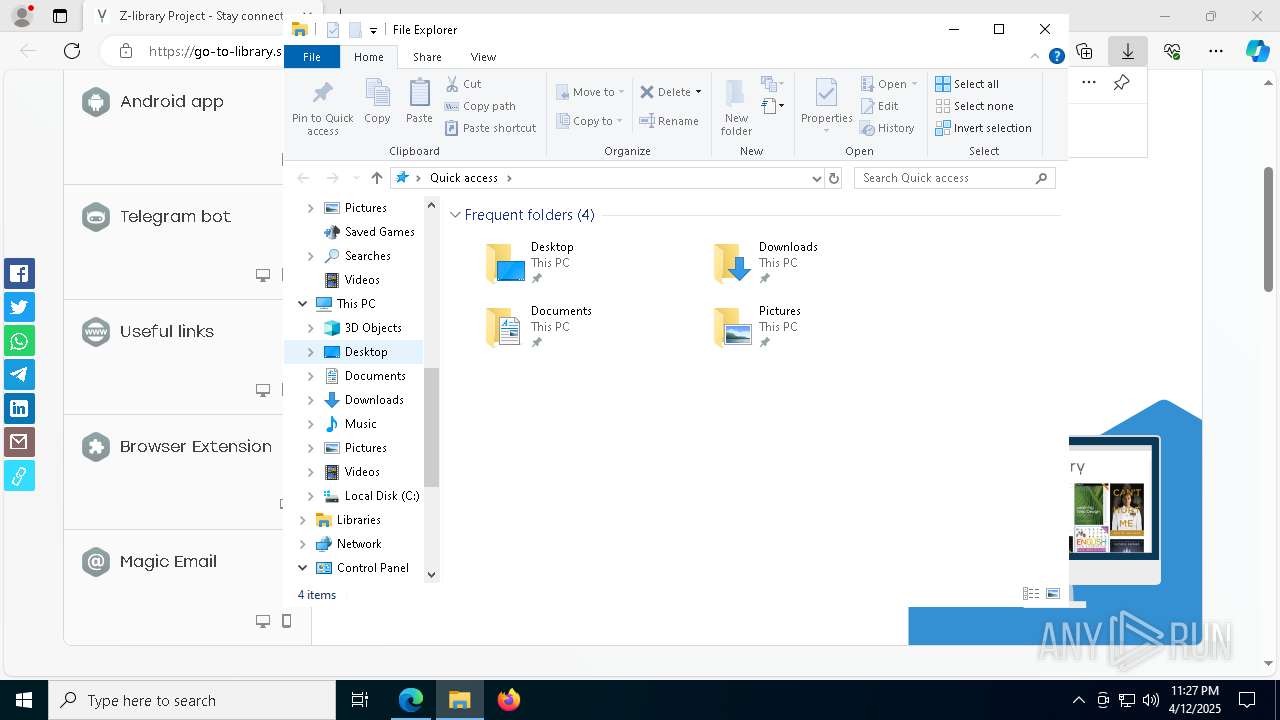Viewport: 1280px width, 720px height.
Task: Click the address bar refresh button
Action: click(834, 178)
